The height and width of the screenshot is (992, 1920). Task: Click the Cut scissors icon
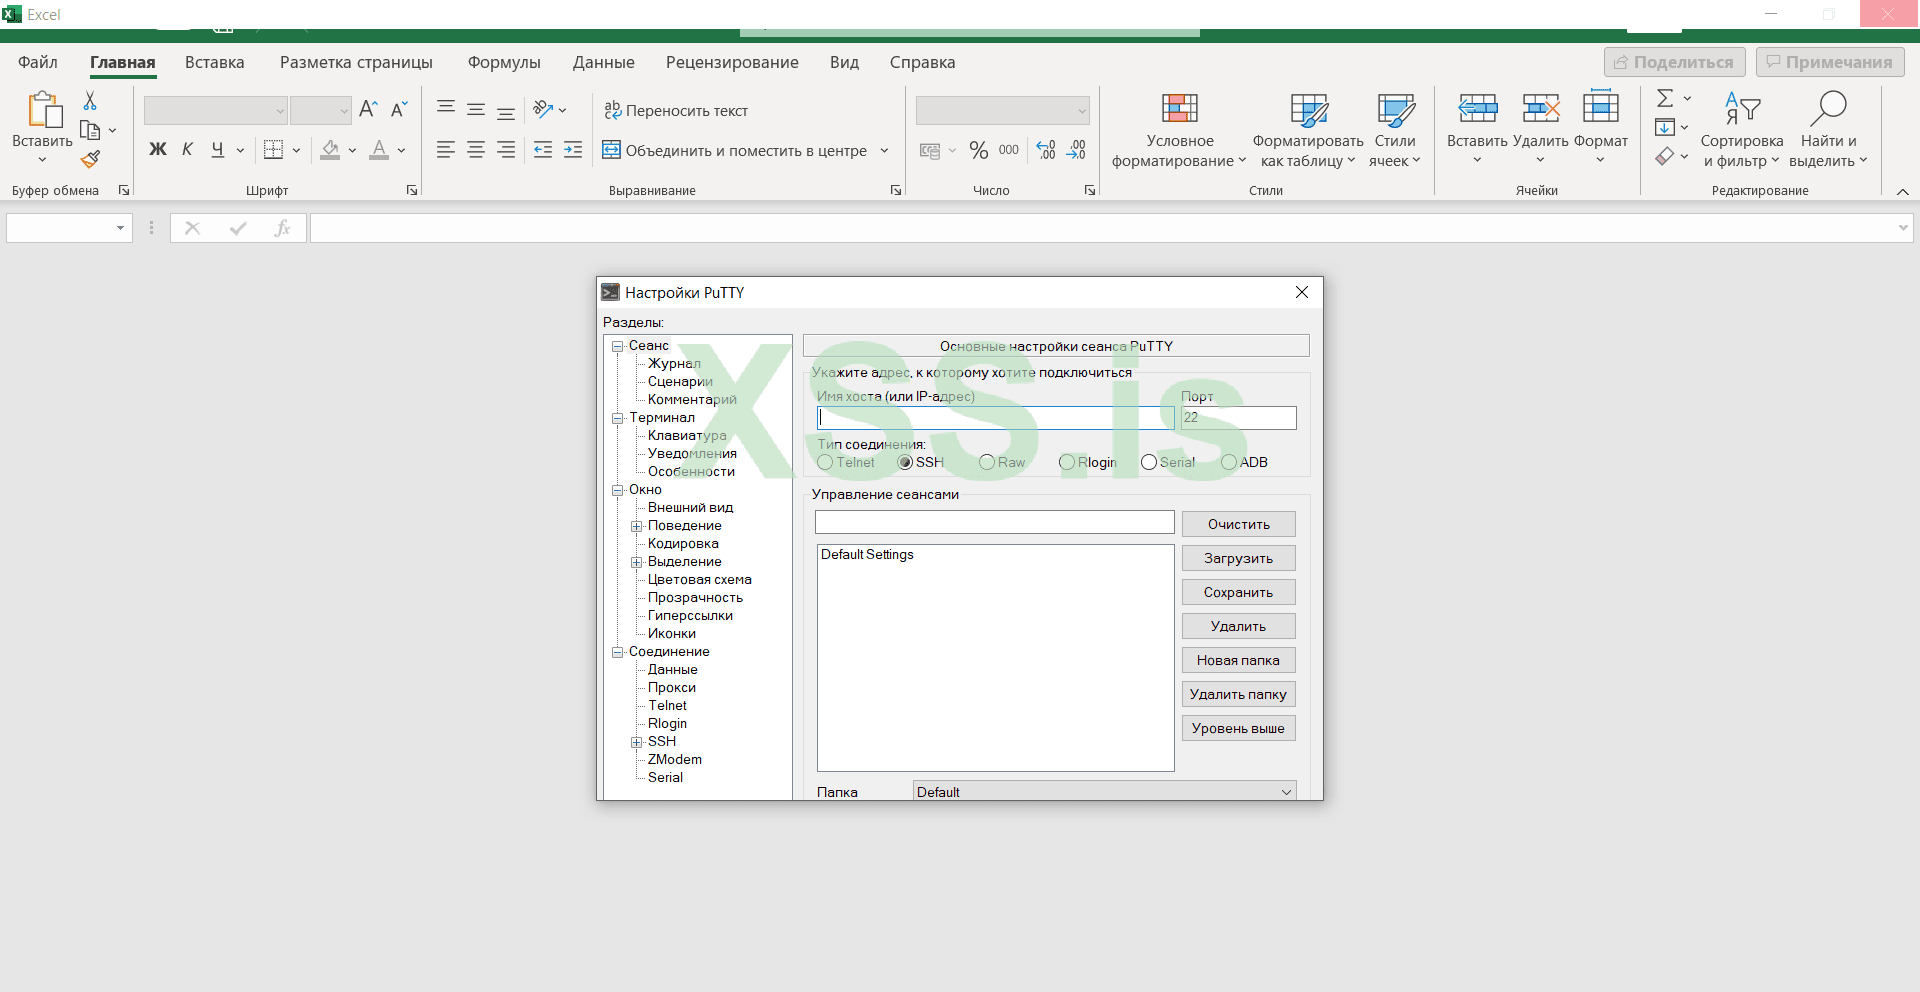[90, 101]
